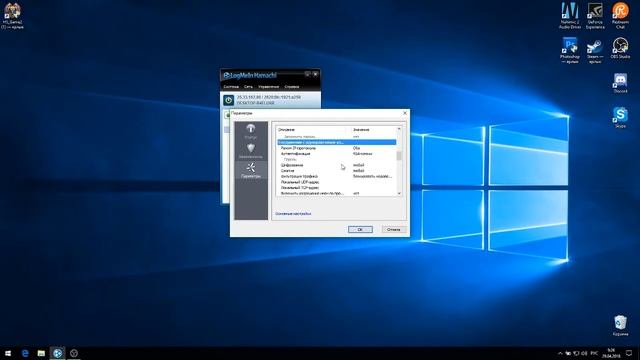
Task: Click the Основные настройки link
Action: (293, 213)
